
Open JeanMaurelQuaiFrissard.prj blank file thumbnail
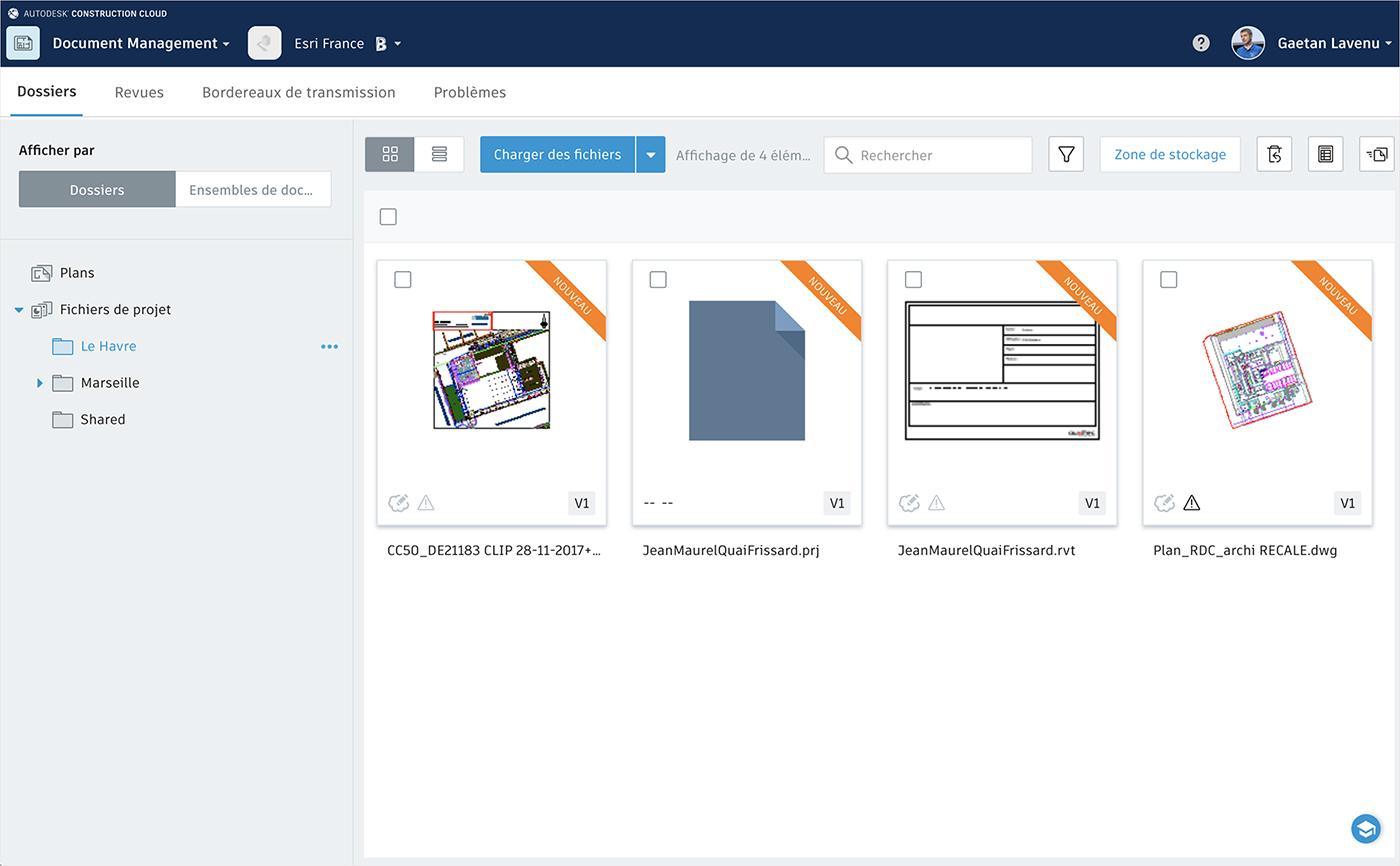747,370
